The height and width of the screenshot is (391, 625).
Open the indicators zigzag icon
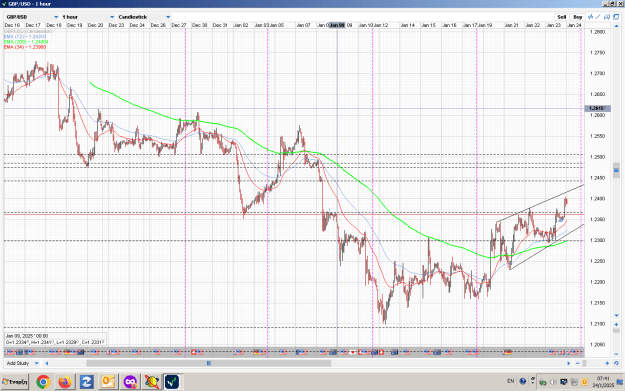591,17
